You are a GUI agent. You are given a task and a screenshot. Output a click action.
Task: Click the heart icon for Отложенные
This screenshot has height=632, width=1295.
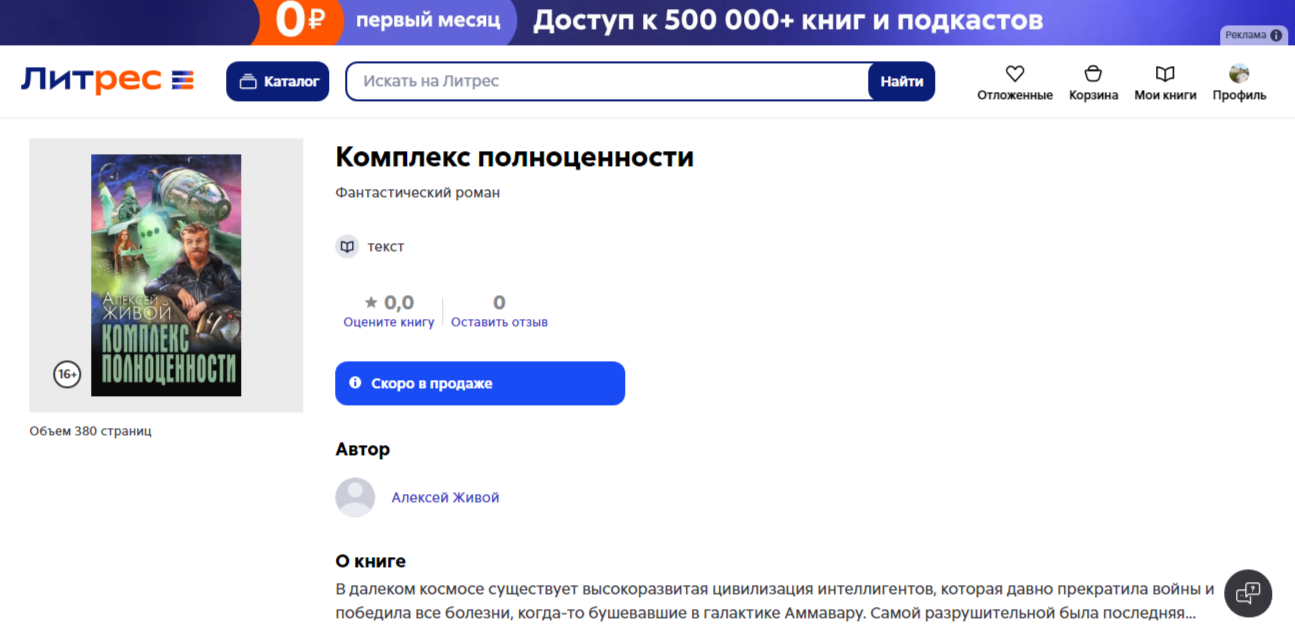click(1015, 74)
